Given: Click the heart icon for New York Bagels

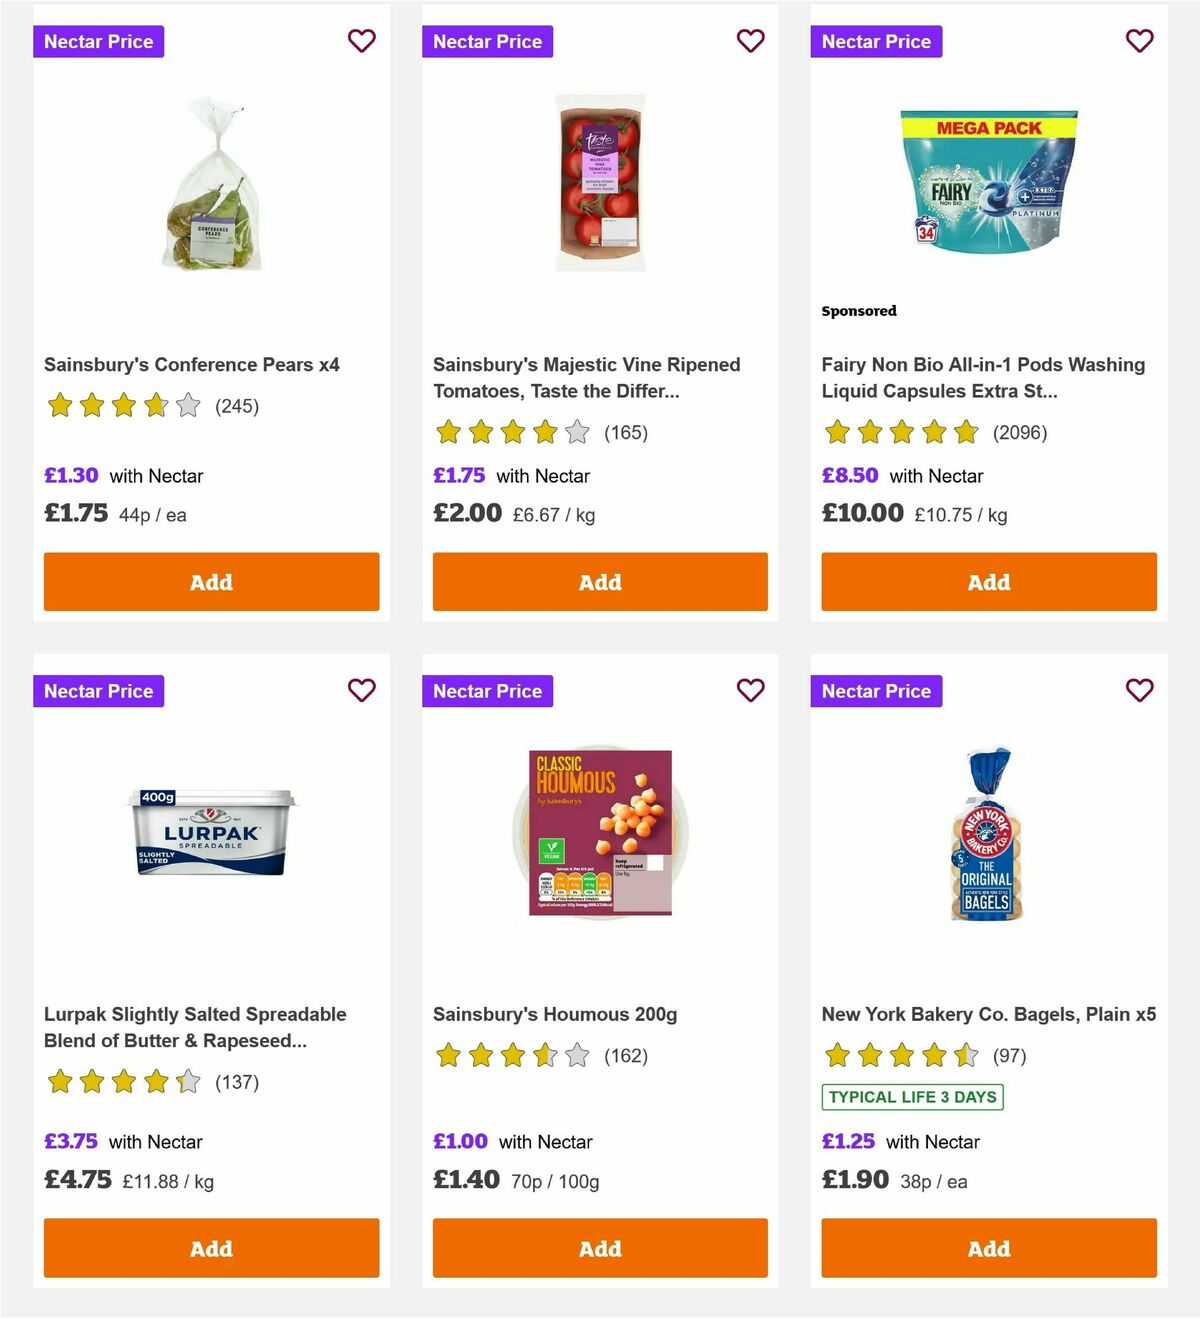Looking at the screenshot, I should 1139,690.
